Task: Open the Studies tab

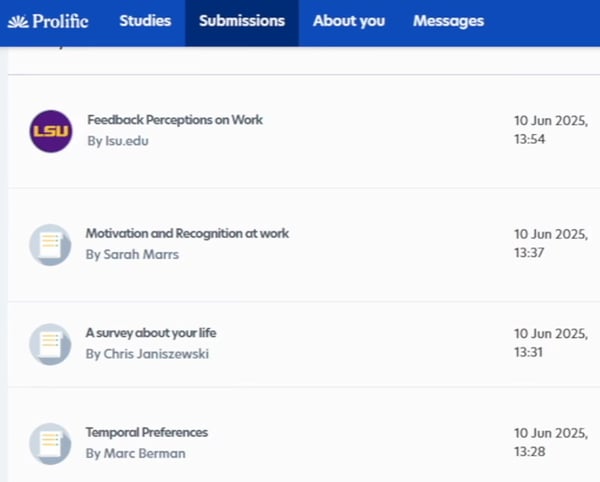Action: [x=145, y=21]
